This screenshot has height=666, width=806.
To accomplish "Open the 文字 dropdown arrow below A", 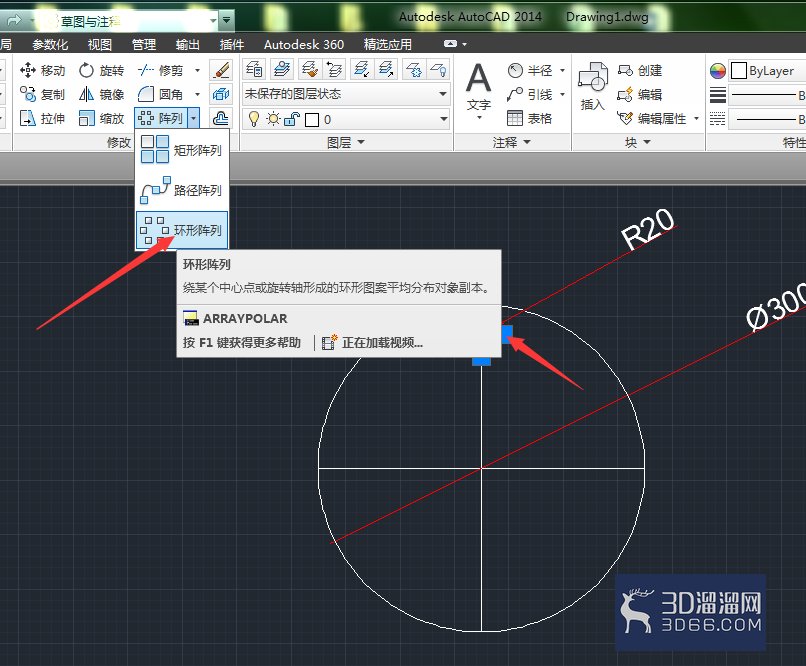I will point(479,118).
